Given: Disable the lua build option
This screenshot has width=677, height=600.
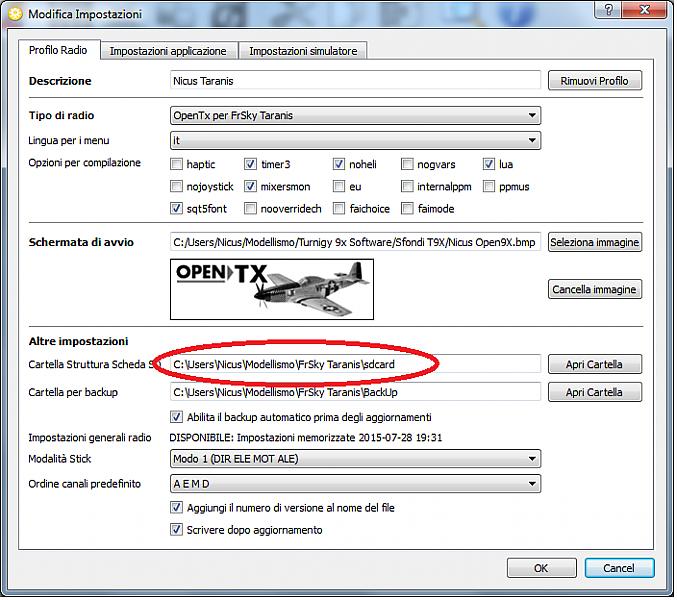Looking at the screenshot, I should 490,164.
